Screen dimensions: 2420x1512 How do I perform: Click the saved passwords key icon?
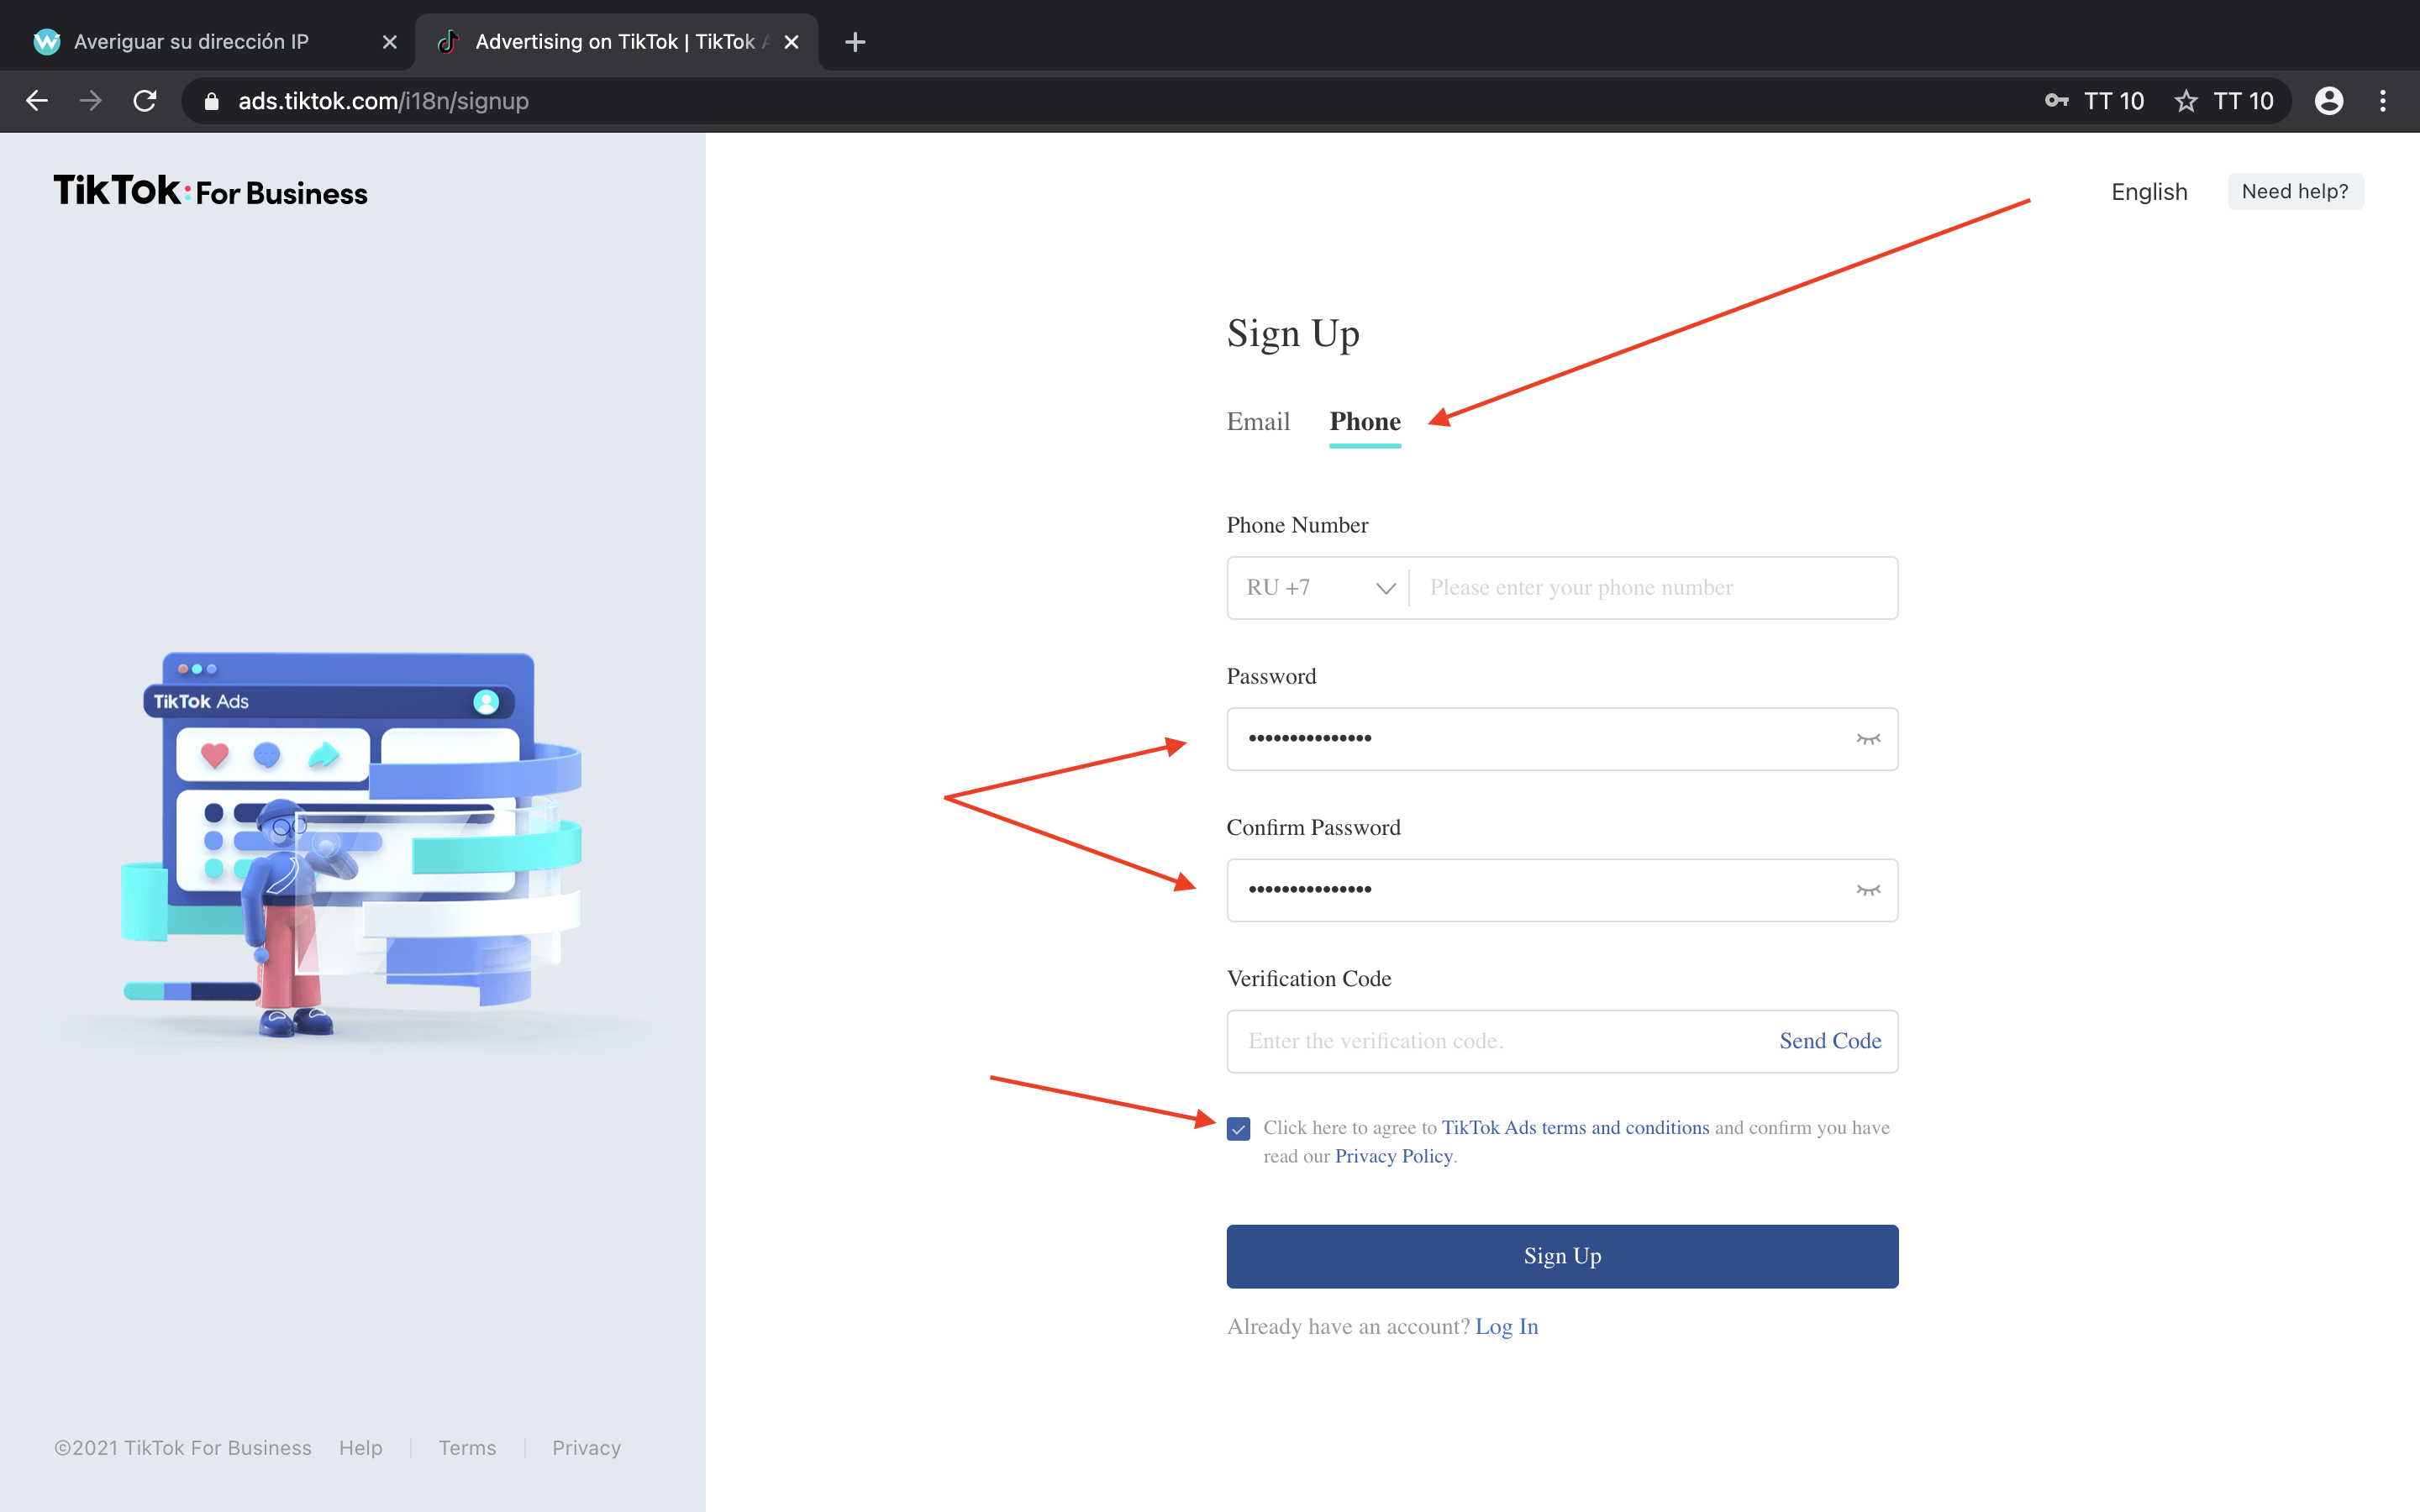pyautogui.click(x=2056, y=101)
